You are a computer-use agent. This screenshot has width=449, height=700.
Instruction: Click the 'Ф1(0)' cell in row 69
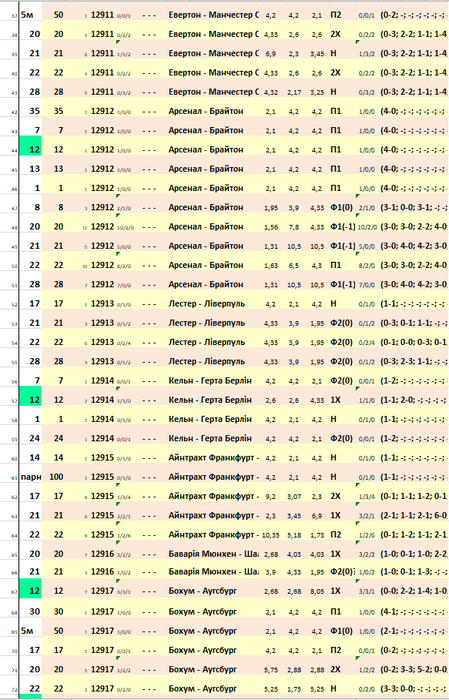[341, 631]
